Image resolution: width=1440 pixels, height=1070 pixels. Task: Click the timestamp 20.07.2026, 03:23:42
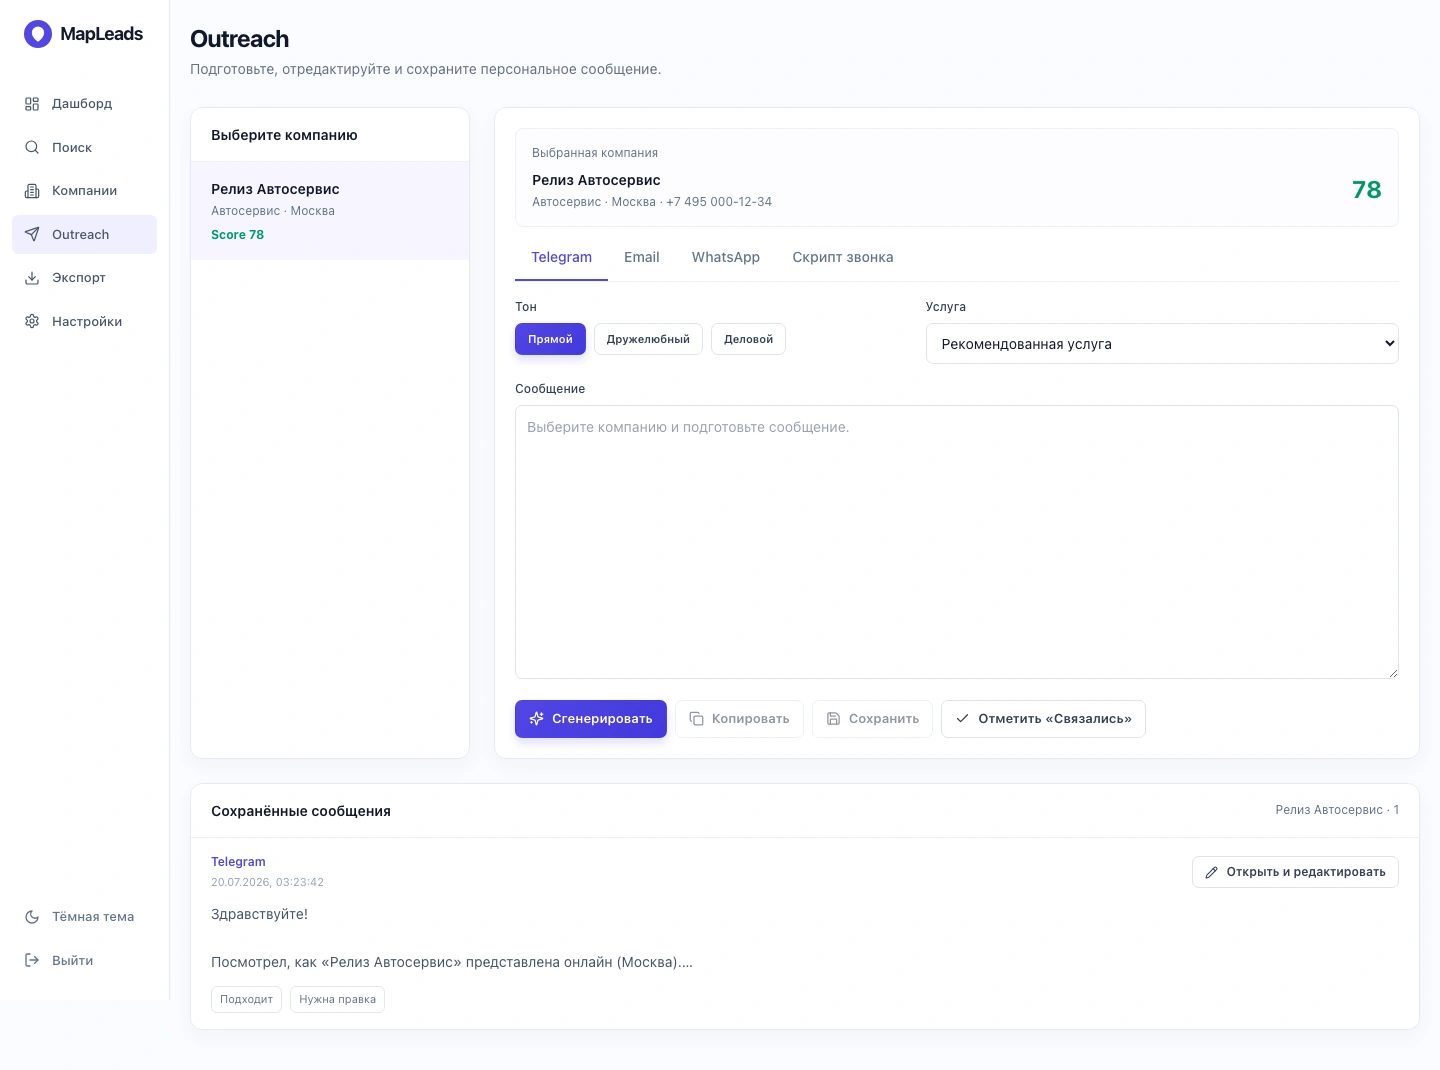267,882
